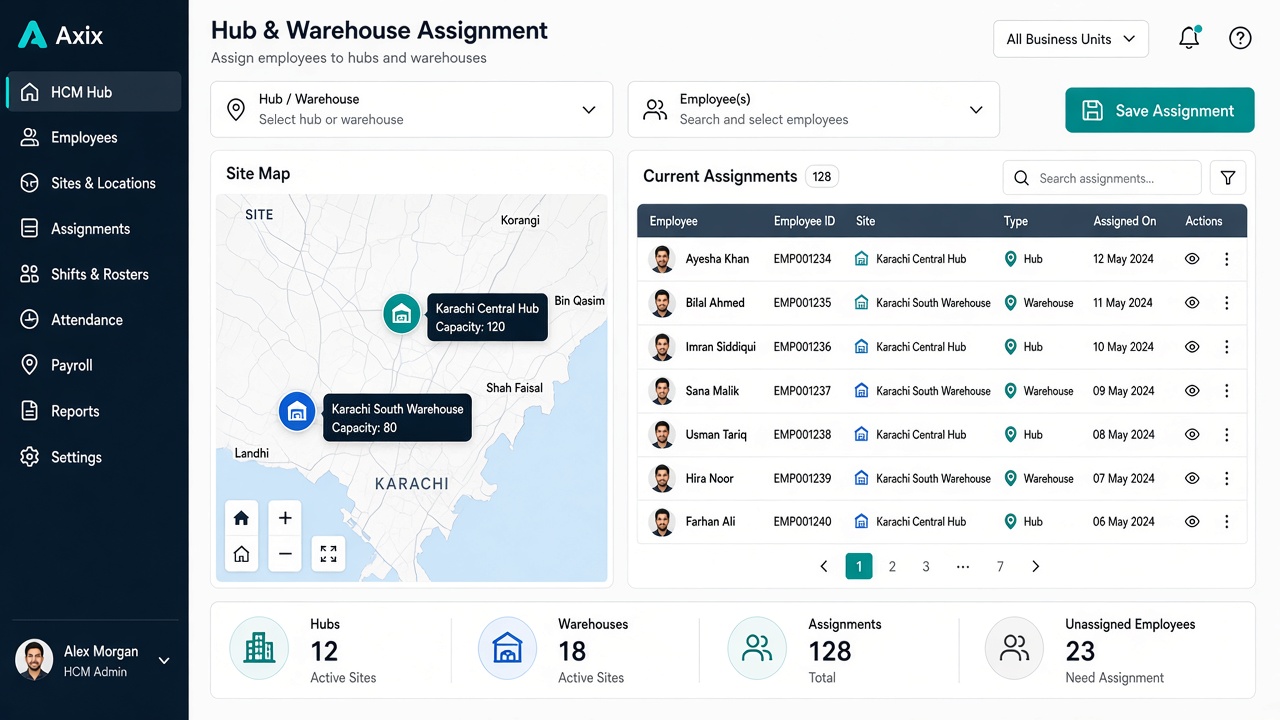The image size is (1280, 720).
Task: Open Shifts & Rosters in the sidebar
Action: (93, 274)
